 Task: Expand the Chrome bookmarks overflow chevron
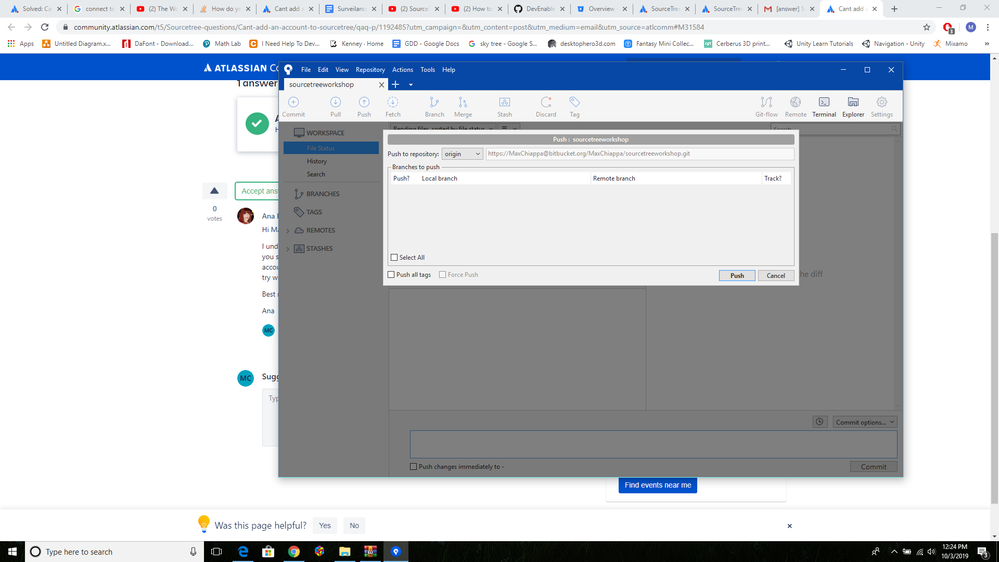(987, 44)
